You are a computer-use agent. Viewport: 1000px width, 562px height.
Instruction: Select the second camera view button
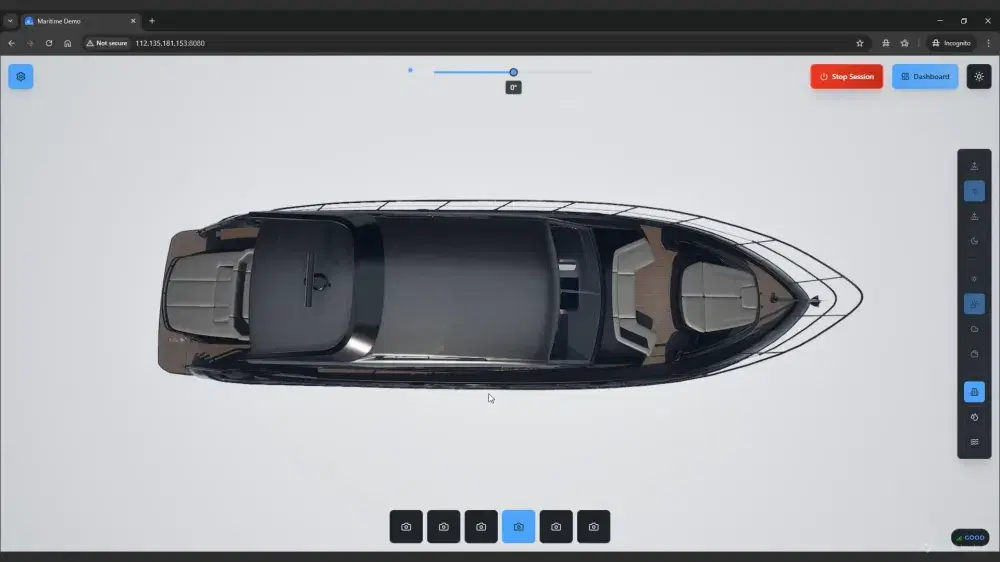pos(444,527)
